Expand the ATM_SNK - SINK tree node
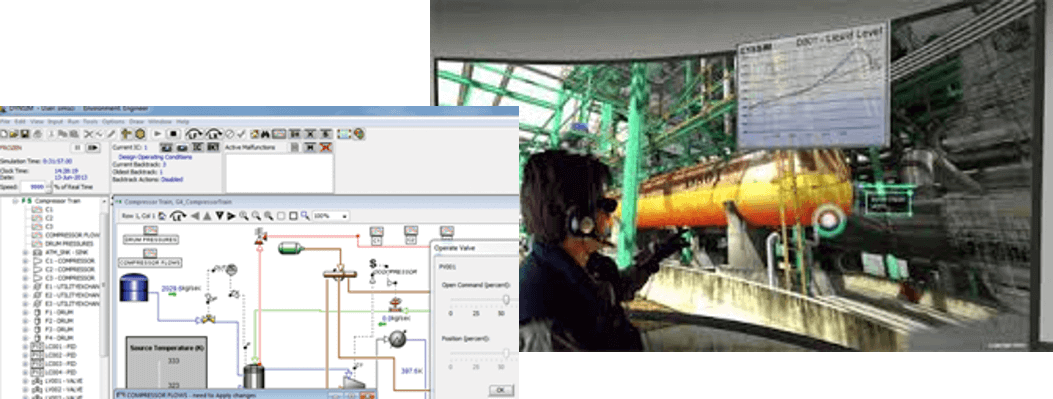The image size is (1053, 399). pos(26,253)
